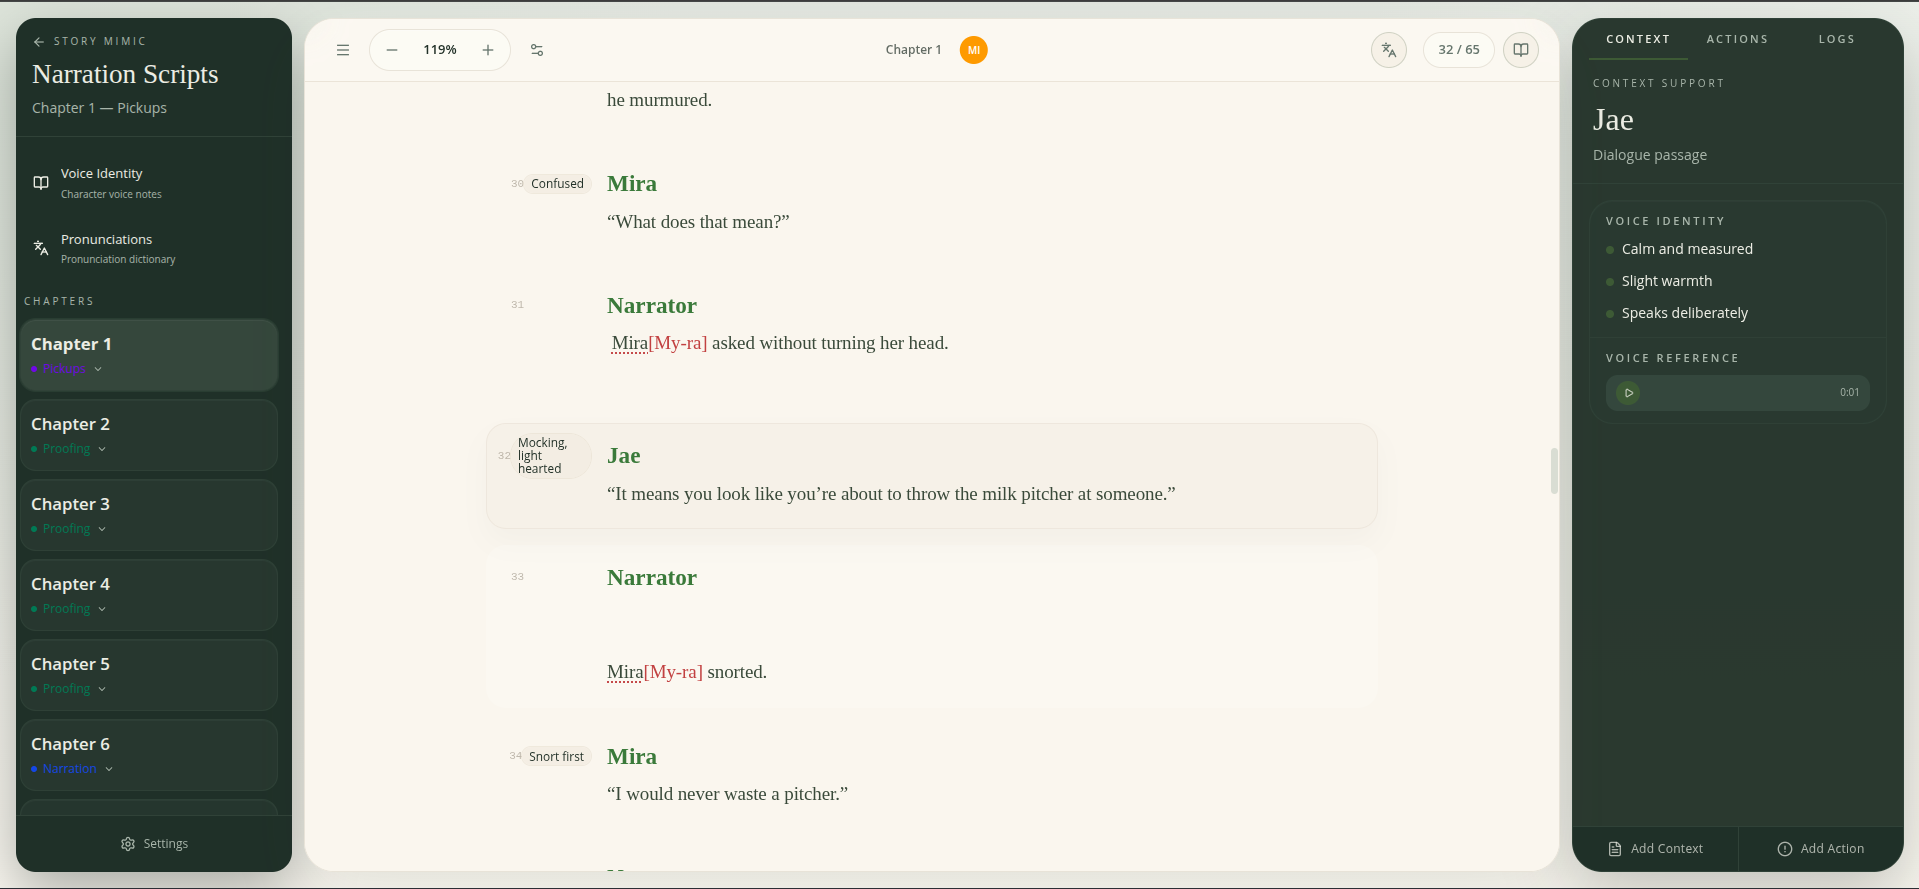1919x889 pixels.
Task: Switch to the Logs tab
Action: [1837, 39]
